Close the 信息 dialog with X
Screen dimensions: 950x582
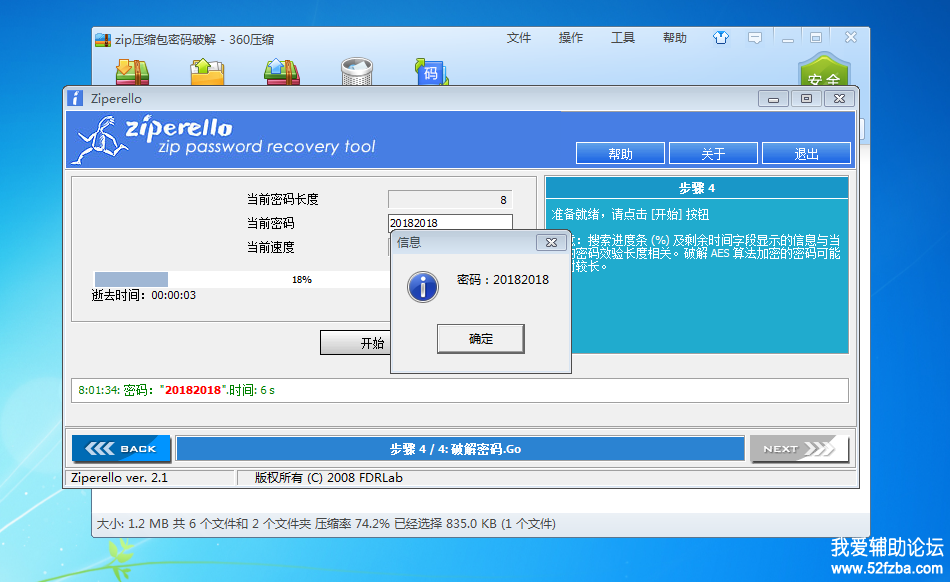click(x=551, y=242)
